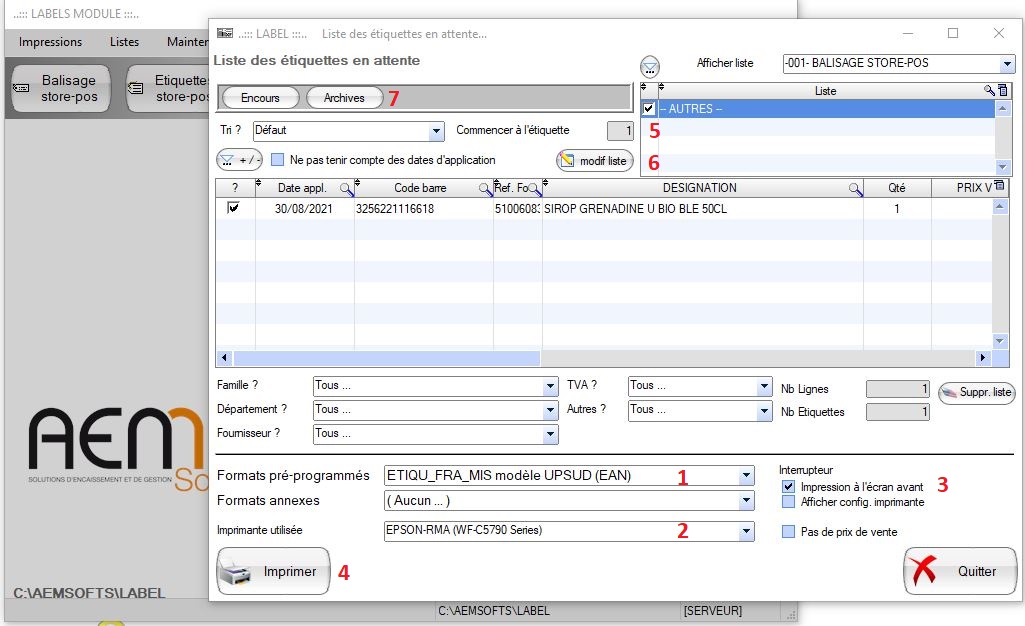Expand the Afficher liste combo box
The width and height of the screenshot is (1025, 626).
click(1005, 64)
